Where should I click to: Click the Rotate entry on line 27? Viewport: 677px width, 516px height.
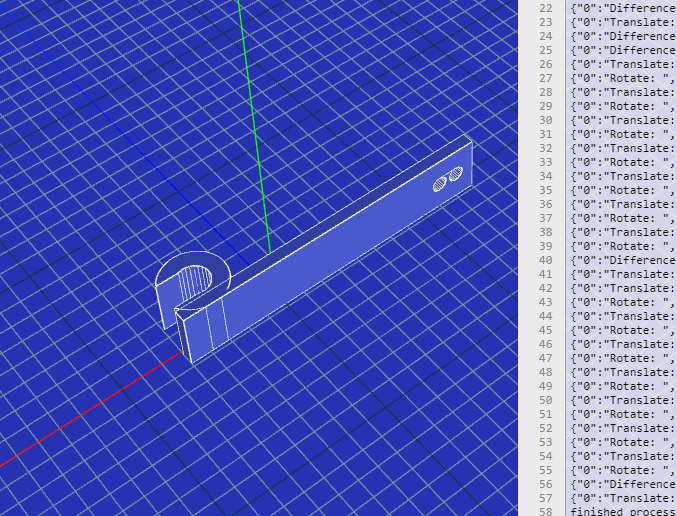click(x=622, y=78)
